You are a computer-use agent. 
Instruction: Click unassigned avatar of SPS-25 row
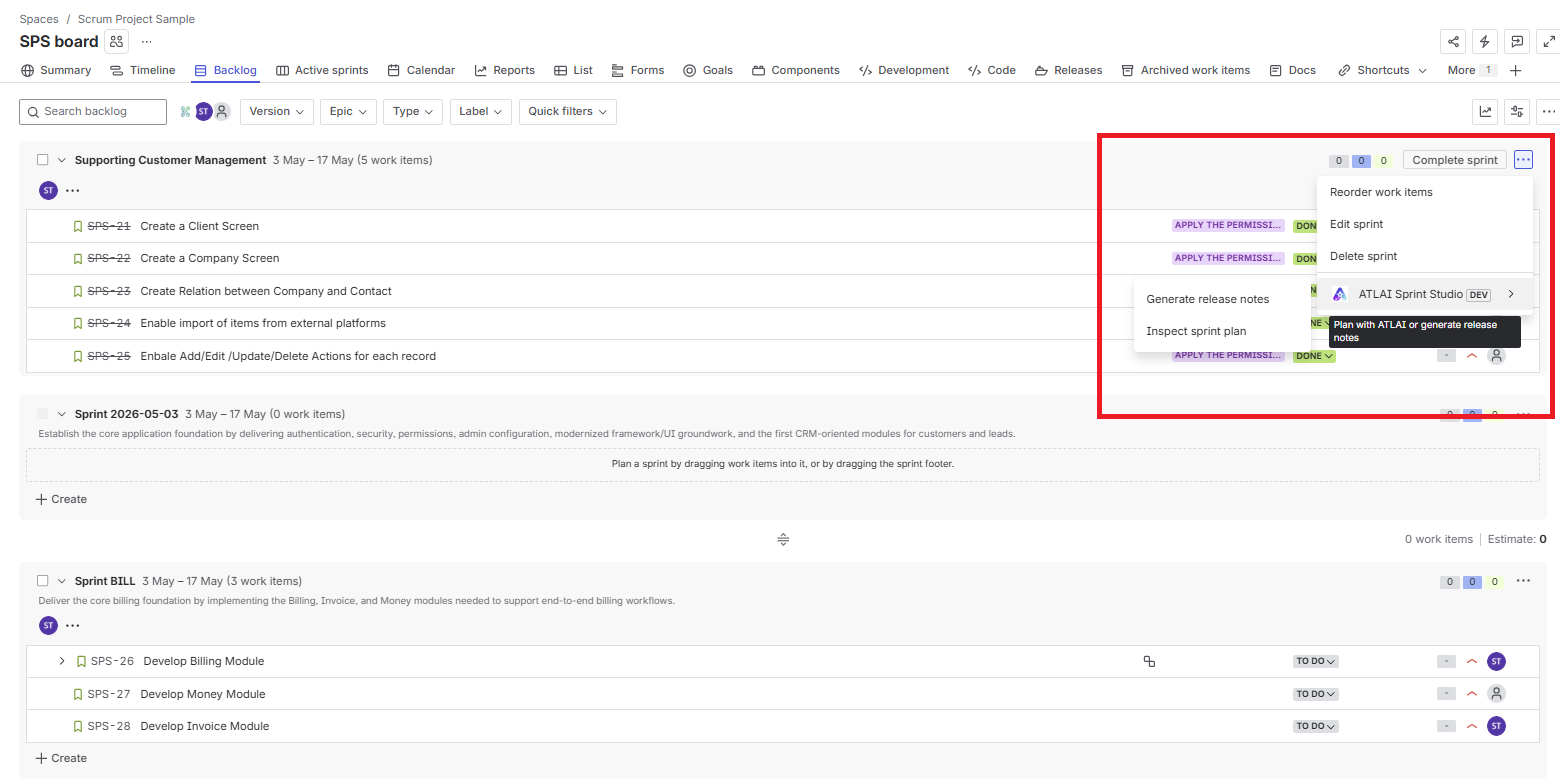(1496, 356)
